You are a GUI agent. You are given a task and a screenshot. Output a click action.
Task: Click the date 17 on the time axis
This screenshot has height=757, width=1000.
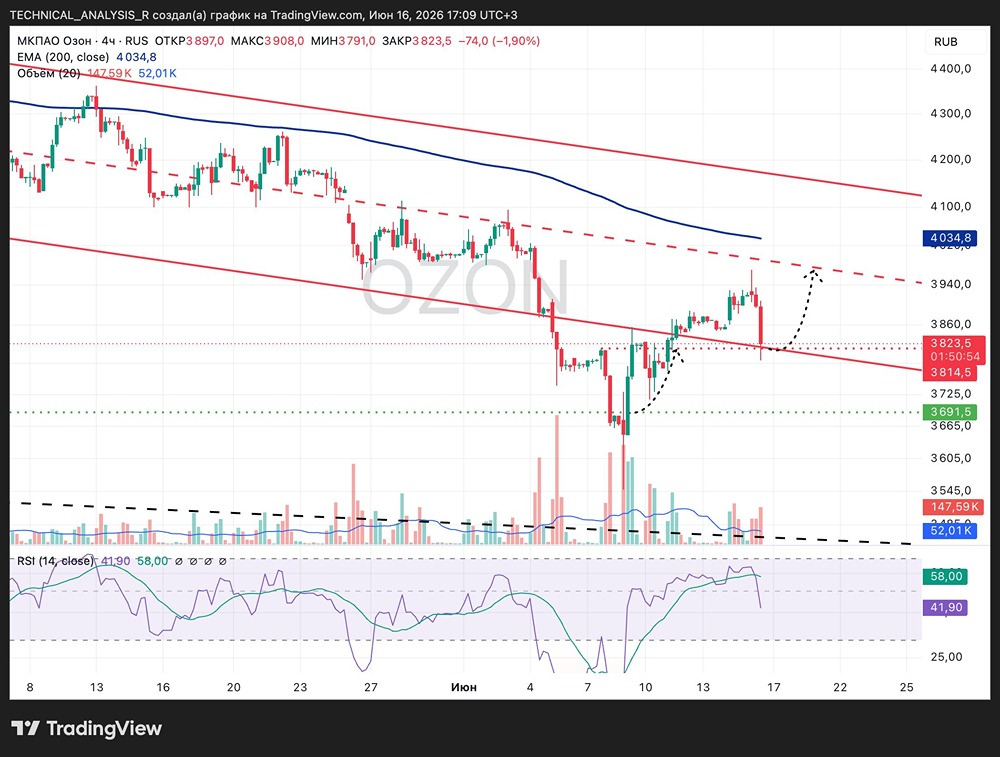774,687
